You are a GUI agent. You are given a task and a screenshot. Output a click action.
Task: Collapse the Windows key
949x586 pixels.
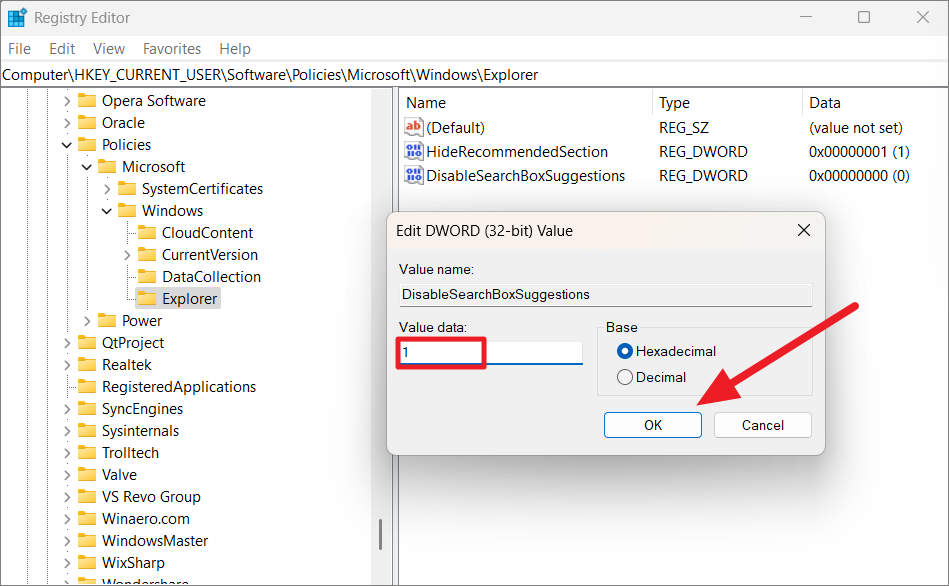click(107, 211)
